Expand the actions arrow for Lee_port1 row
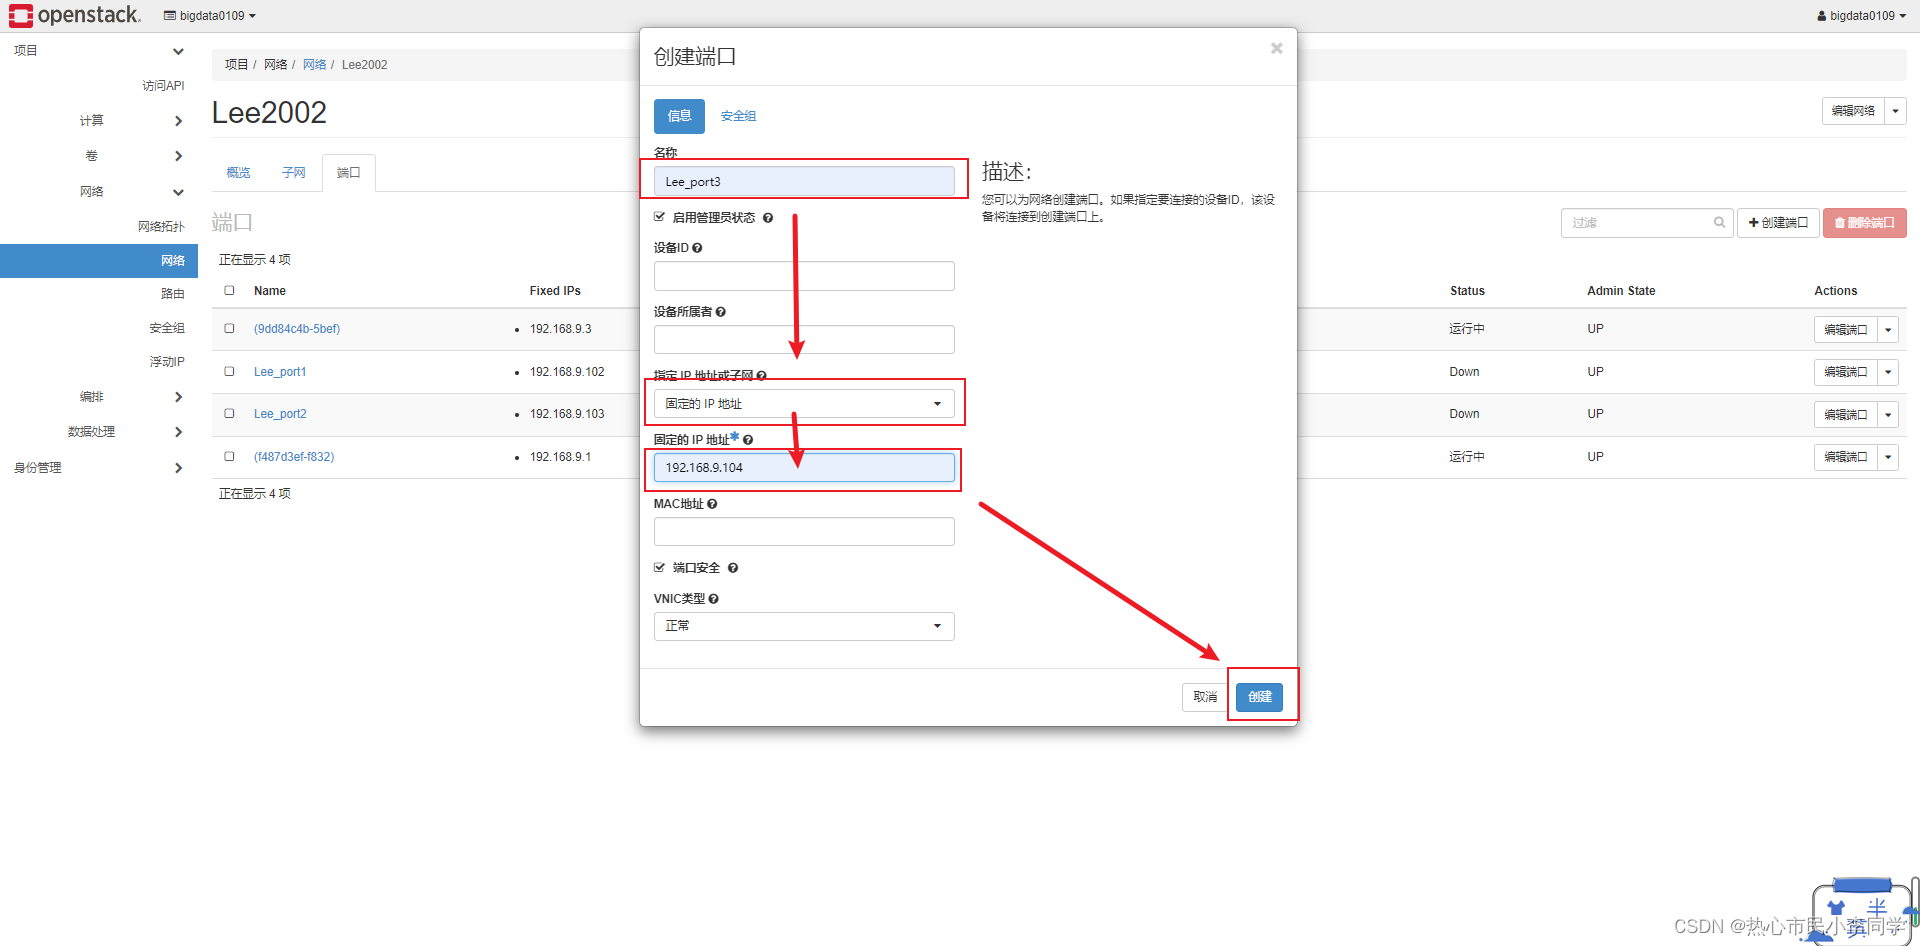The width and height of the screenshot is (1920, 946). point(1888,372)
